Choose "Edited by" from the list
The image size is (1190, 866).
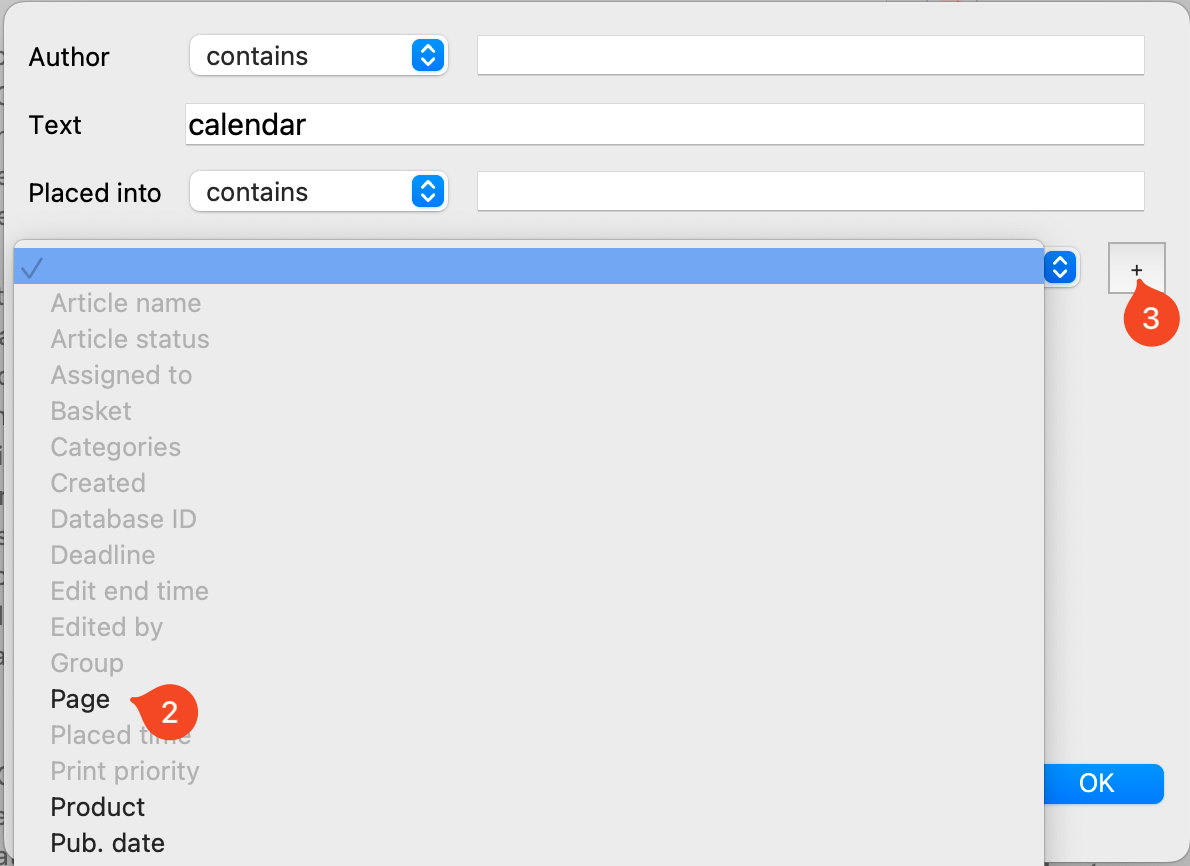click(x=106, y=627)
